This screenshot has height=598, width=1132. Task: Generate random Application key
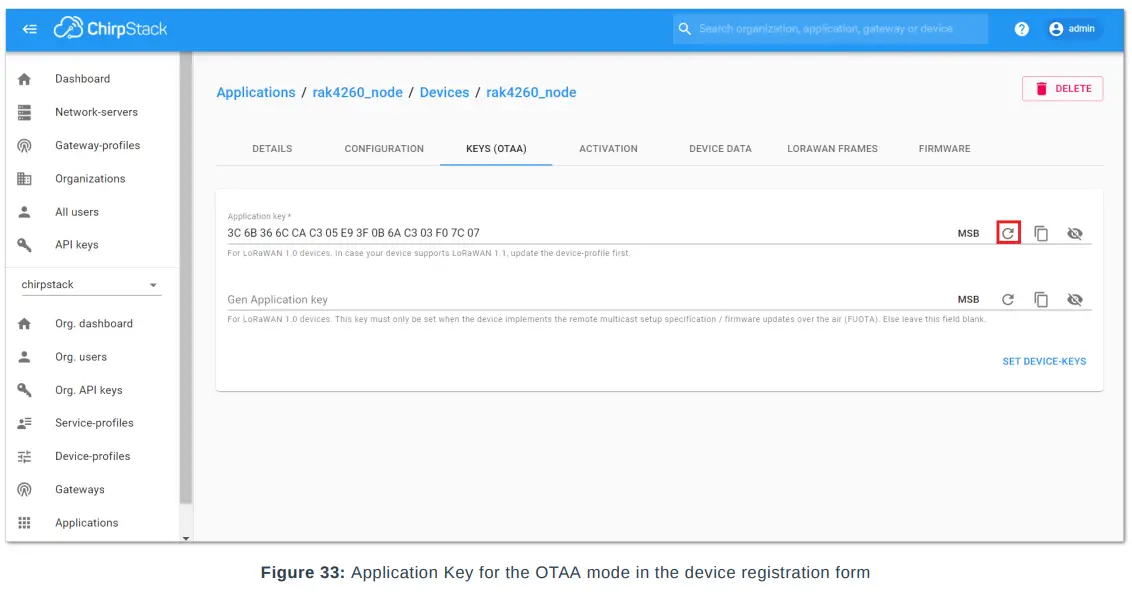pos(1008,233)
